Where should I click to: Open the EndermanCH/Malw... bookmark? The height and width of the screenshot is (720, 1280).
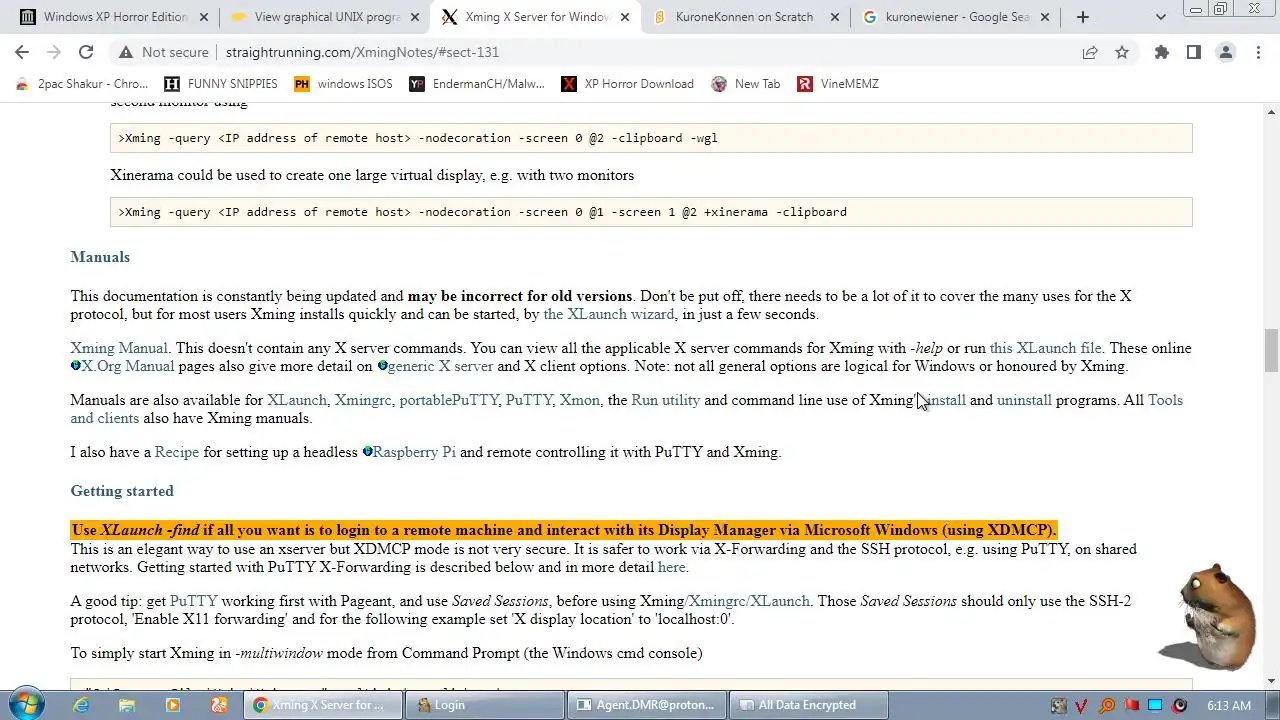477,84
